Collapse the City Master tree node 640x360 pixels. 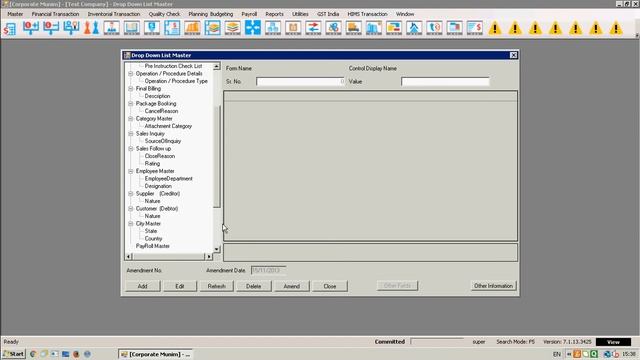tap(131, 224)
